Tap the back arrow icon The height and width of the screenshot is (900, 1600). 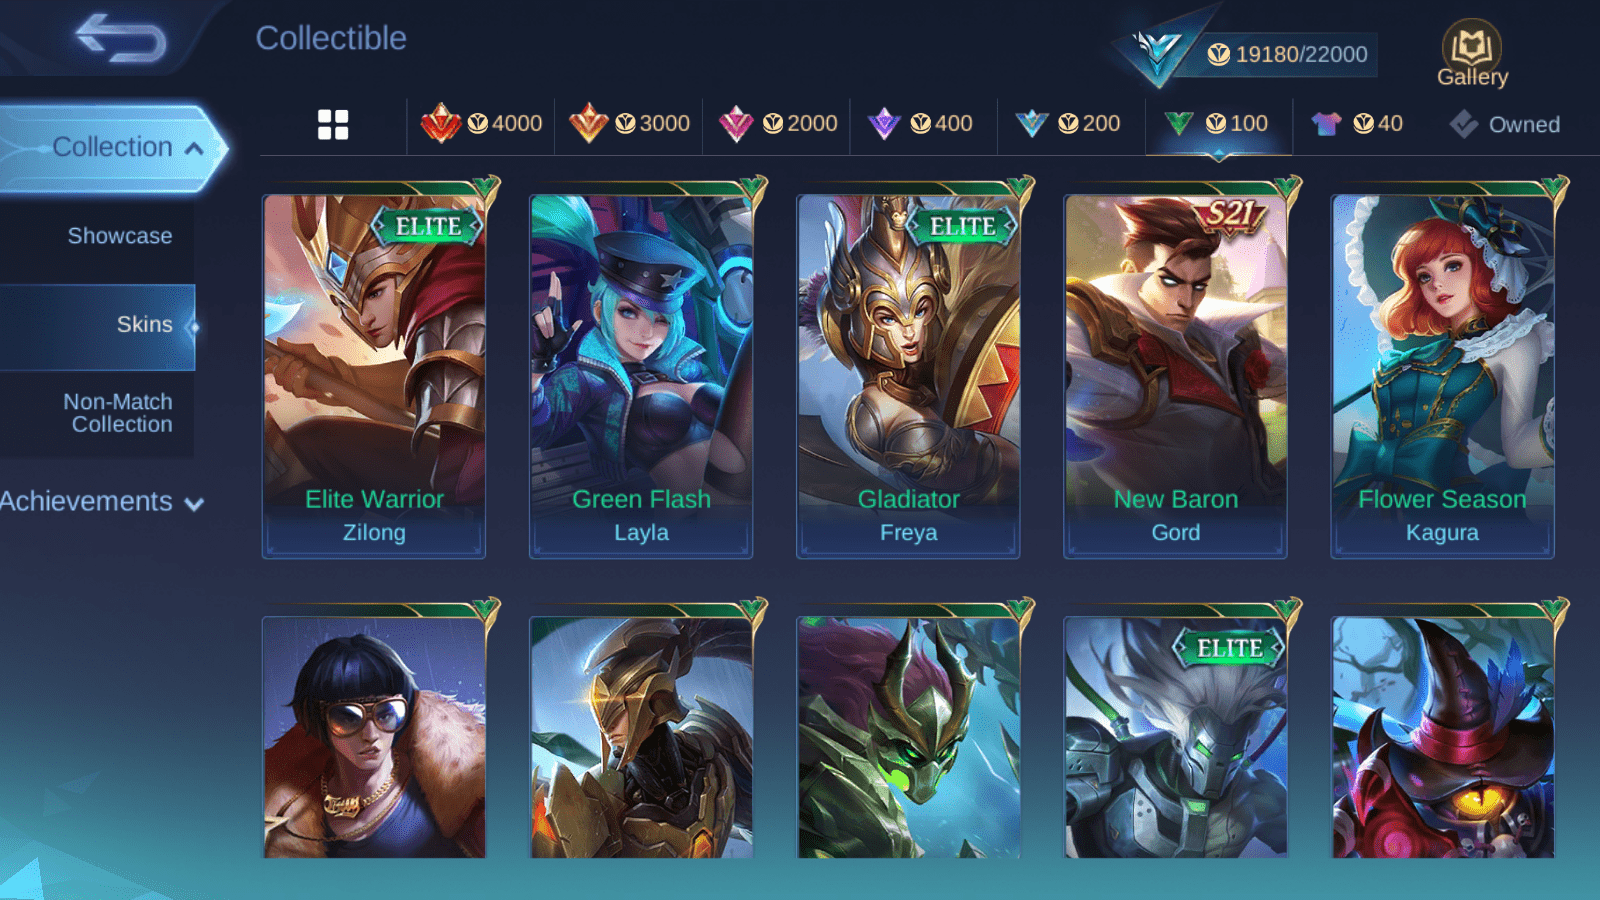click(121, 38)
